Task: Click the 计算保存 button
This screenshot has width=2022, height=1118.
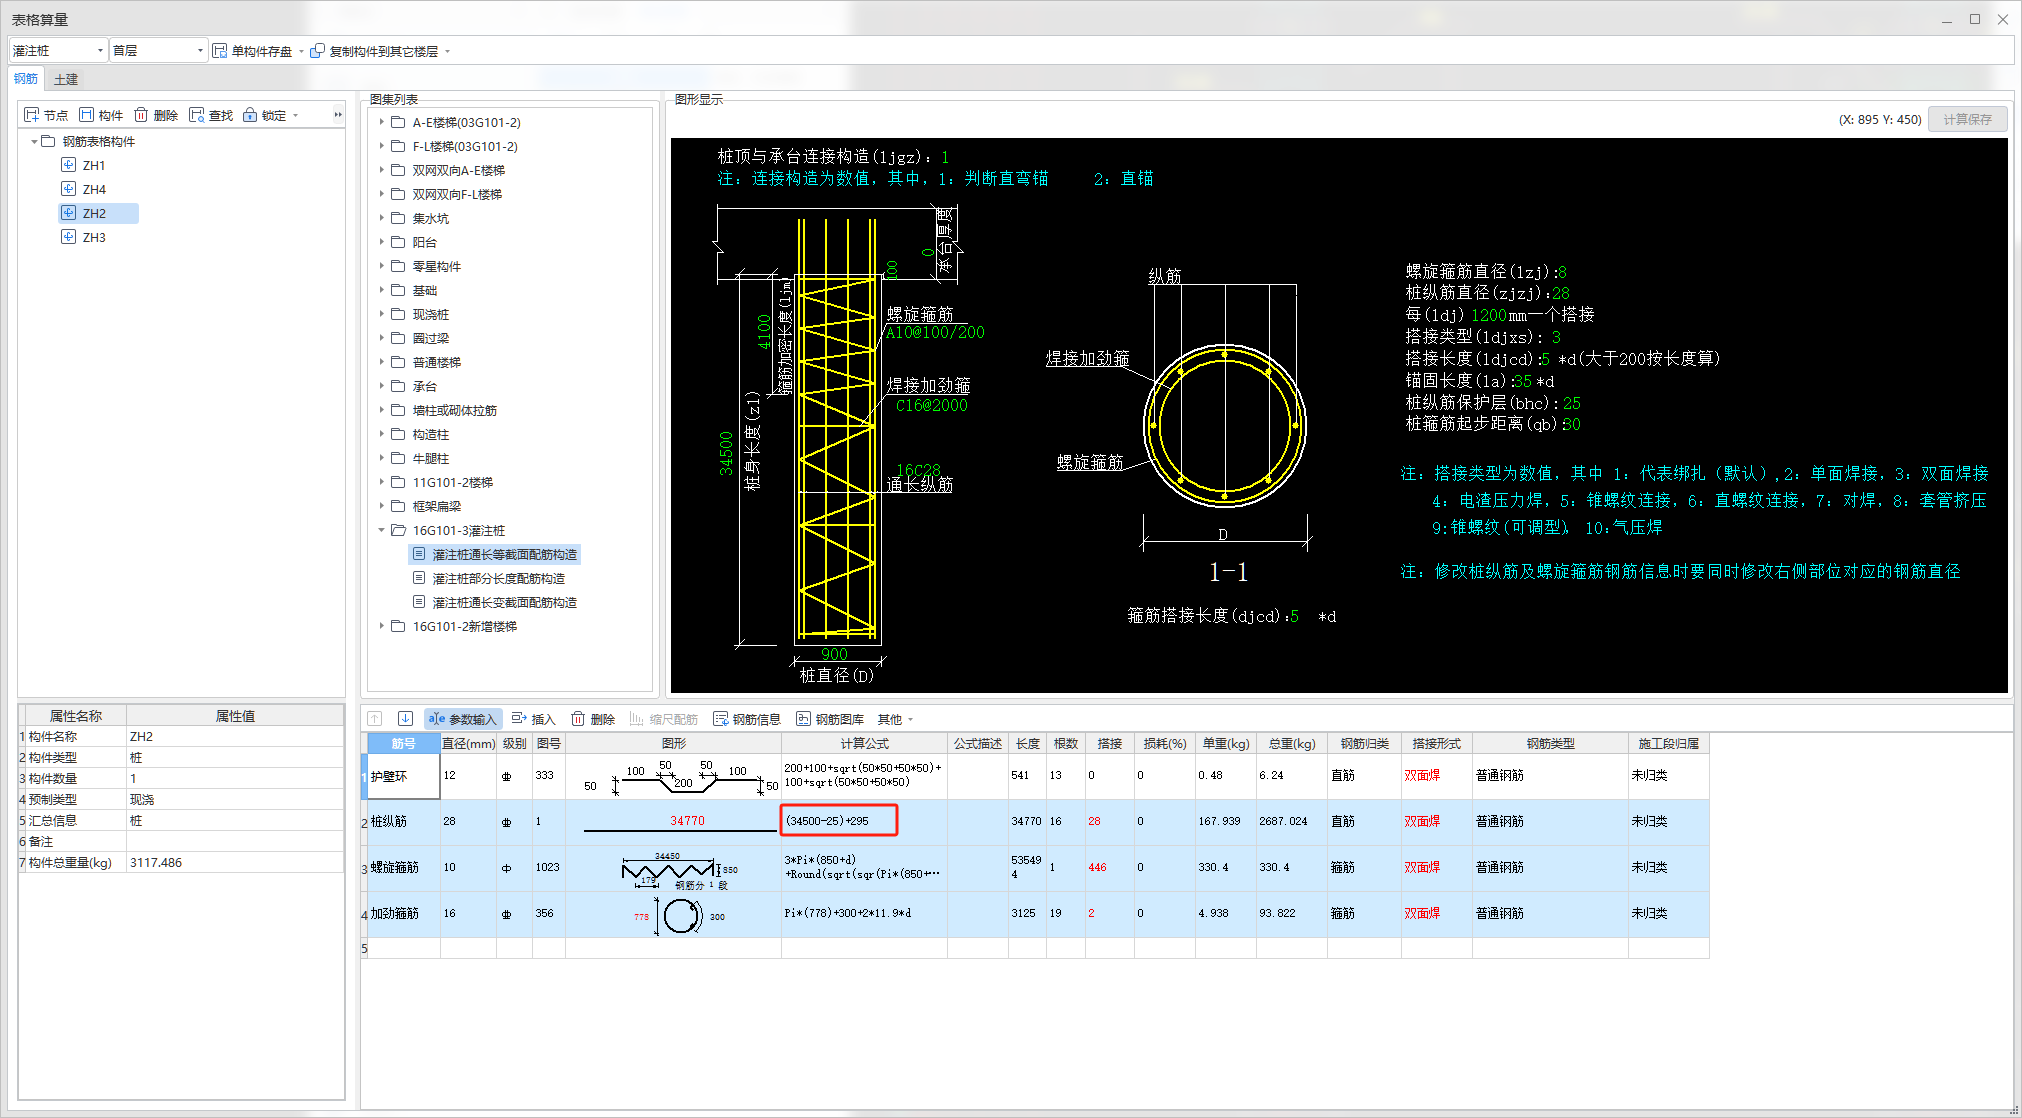Action: pos(1967,119)
